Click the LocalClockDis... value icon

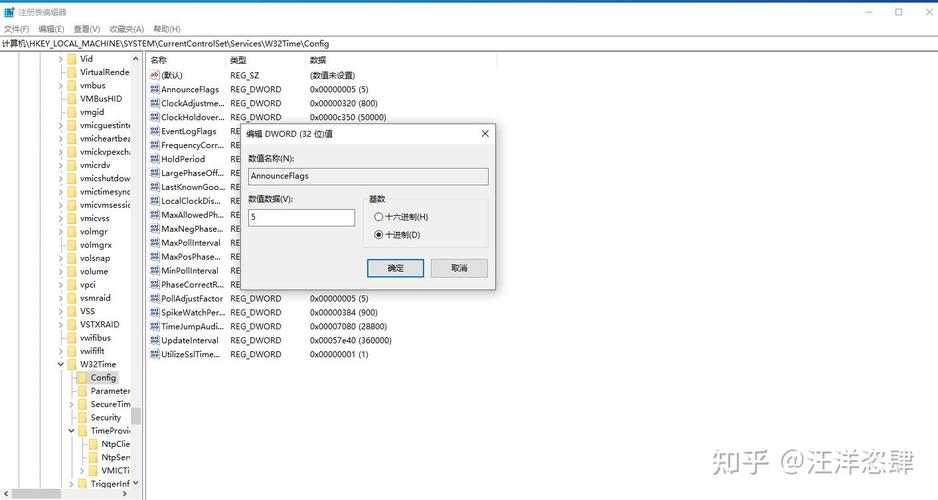154,201
